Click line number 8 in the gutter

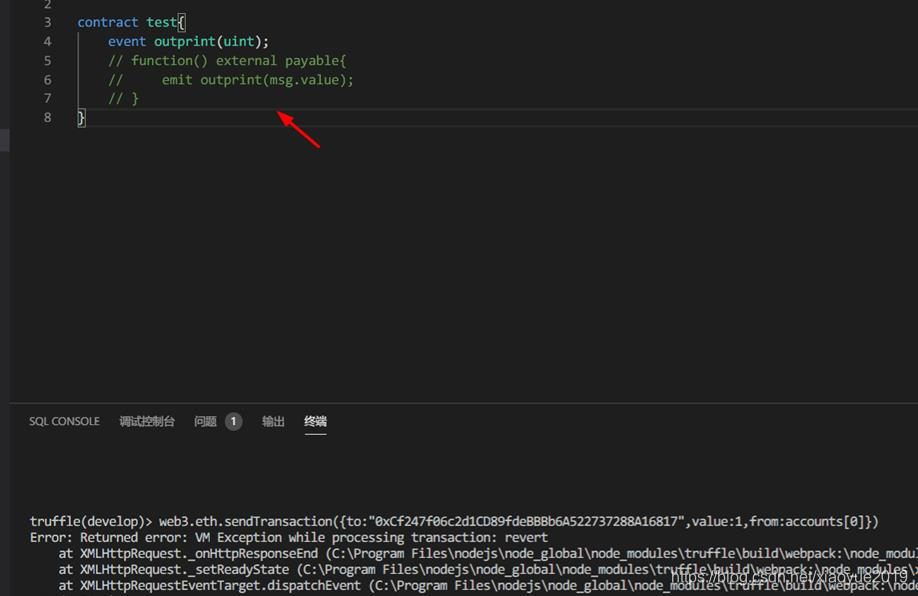pos(47,118)
